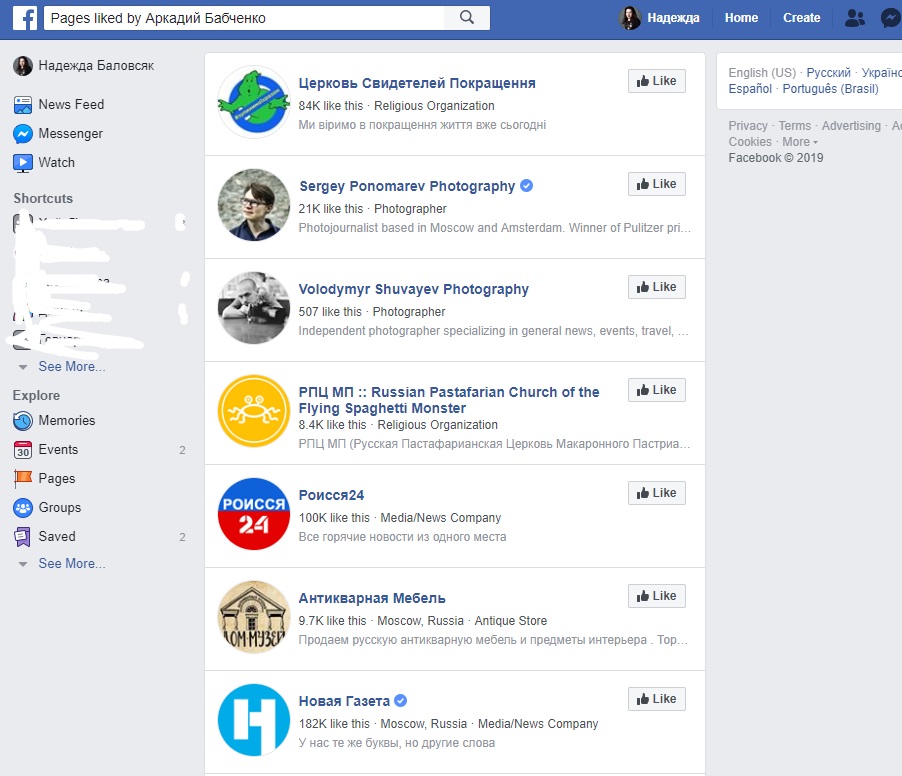Open Pages label in sidebar
Screen dimensions: 902x776
click(x=56, y=479)
